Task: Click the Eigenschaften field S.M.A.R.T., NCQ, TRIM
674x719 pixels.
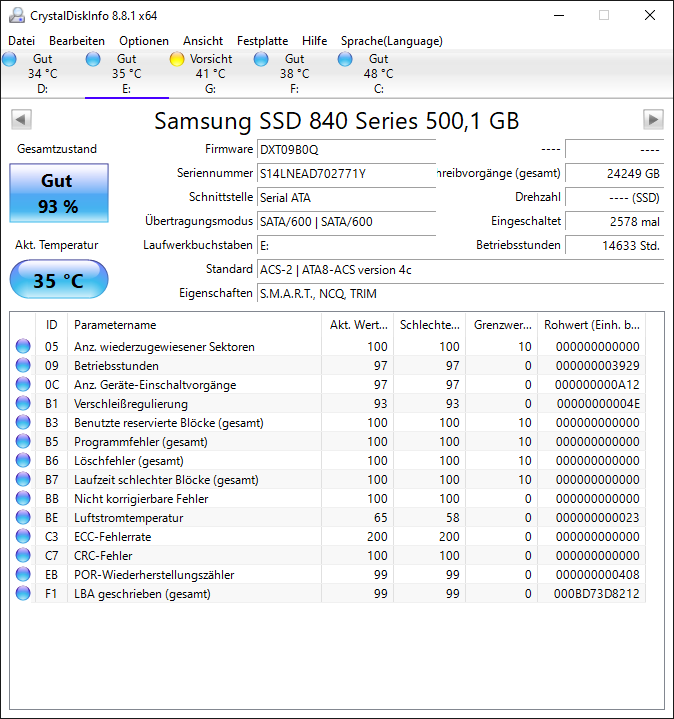Action: coord(460,293)
